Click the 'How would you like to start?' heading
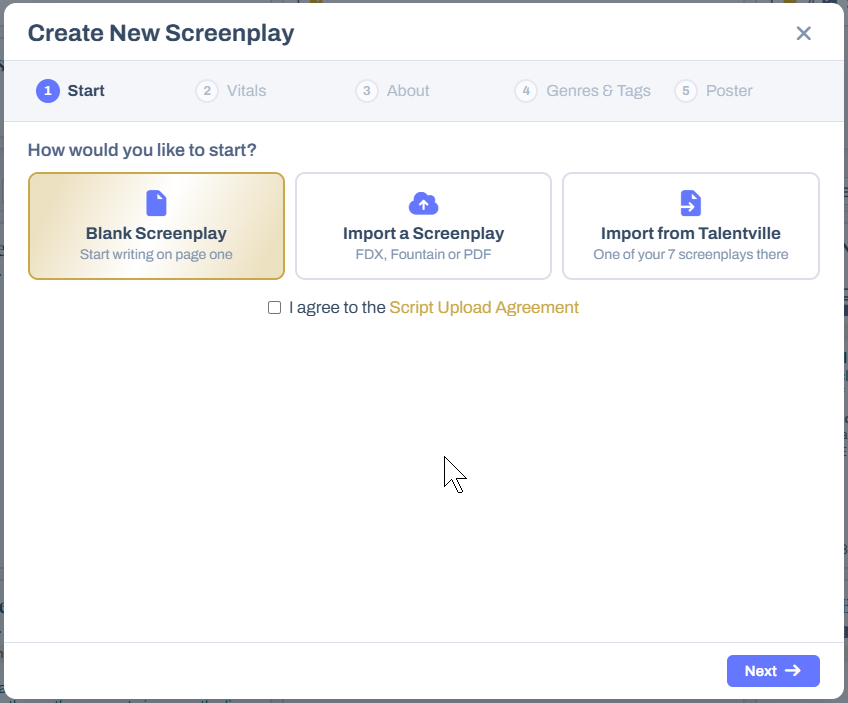848x703 pixels. (142, 150)
